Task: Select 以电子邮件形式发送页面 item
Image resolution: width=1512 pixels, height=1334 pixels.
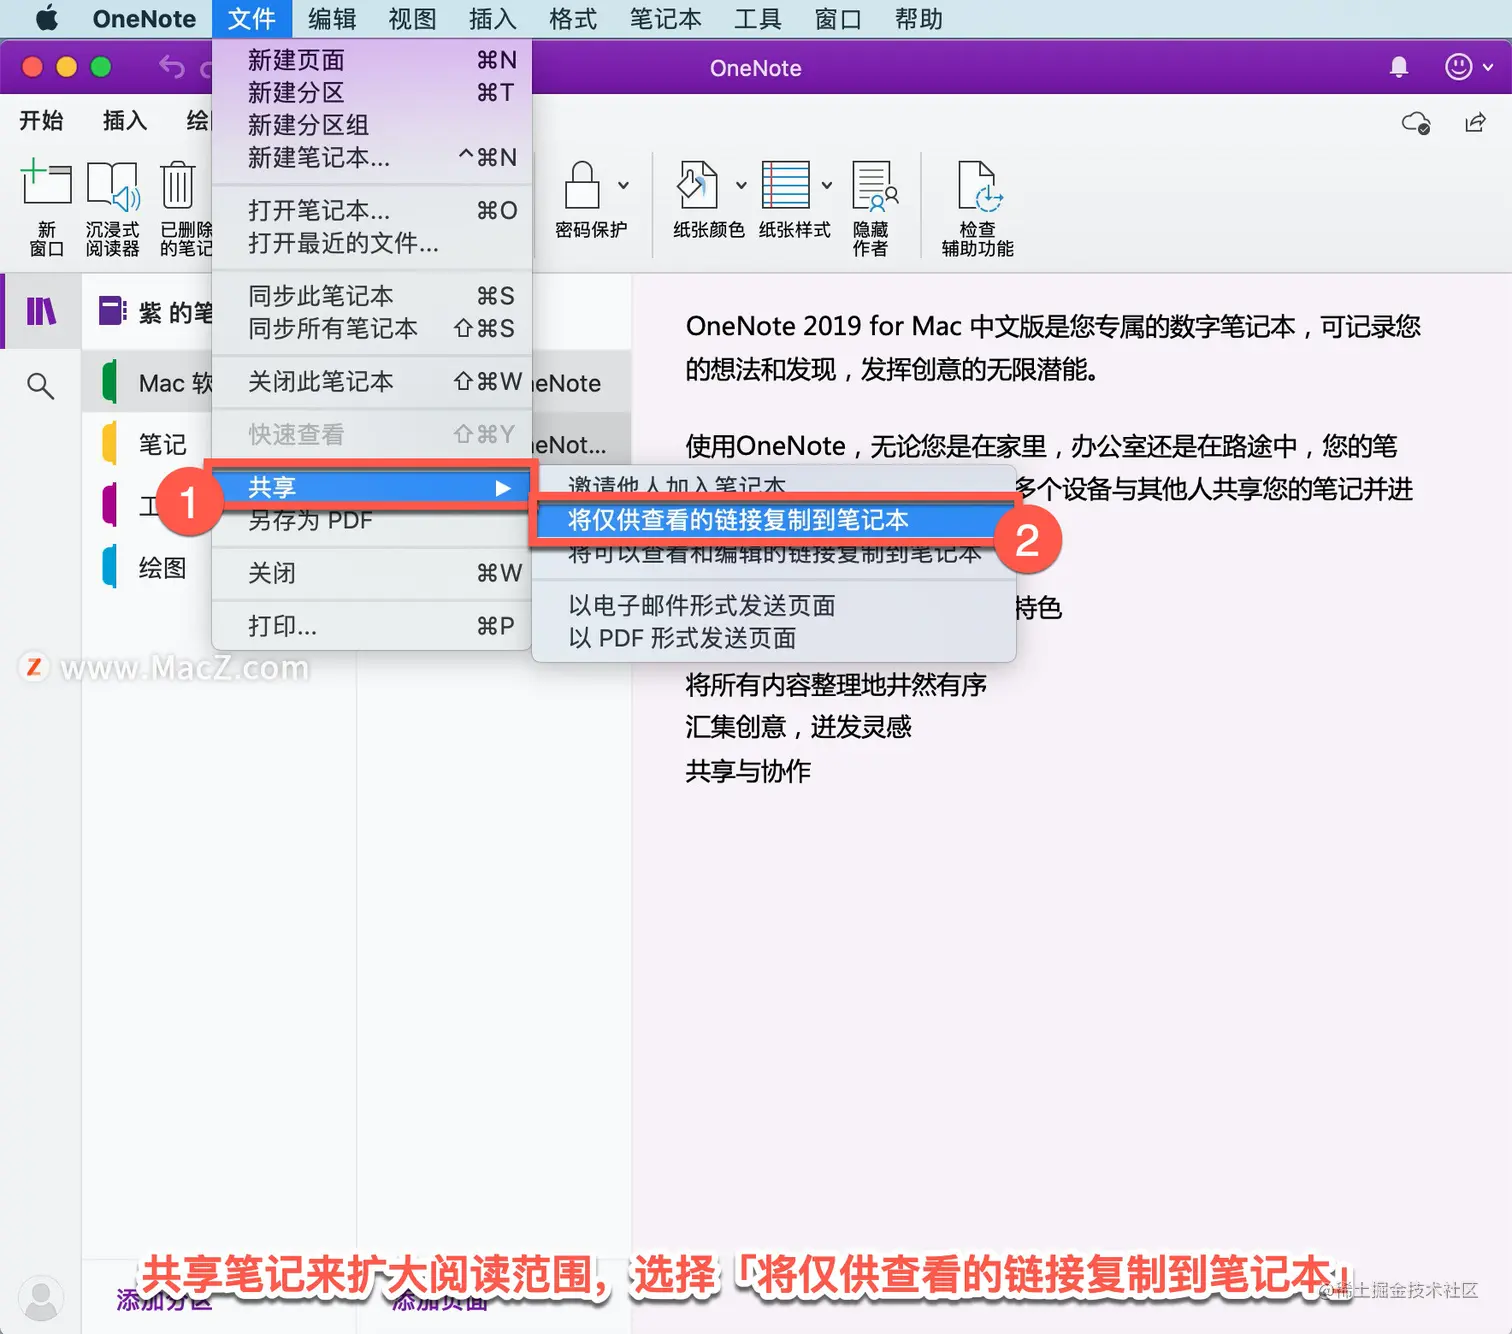Action: tap(774, 605)
